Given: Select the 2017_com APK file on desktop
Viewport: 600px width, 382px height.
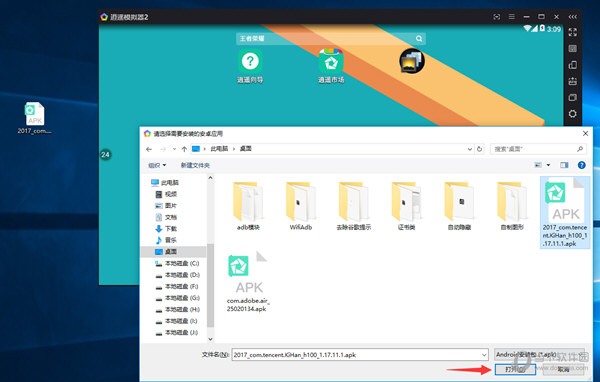Looking at the screenshot, I should [34, 118].
